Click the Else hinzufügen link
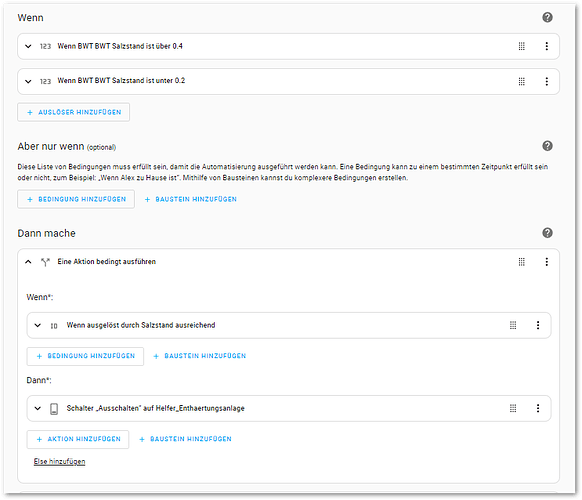This screenshot has width=582, height=500. (59, 461)
